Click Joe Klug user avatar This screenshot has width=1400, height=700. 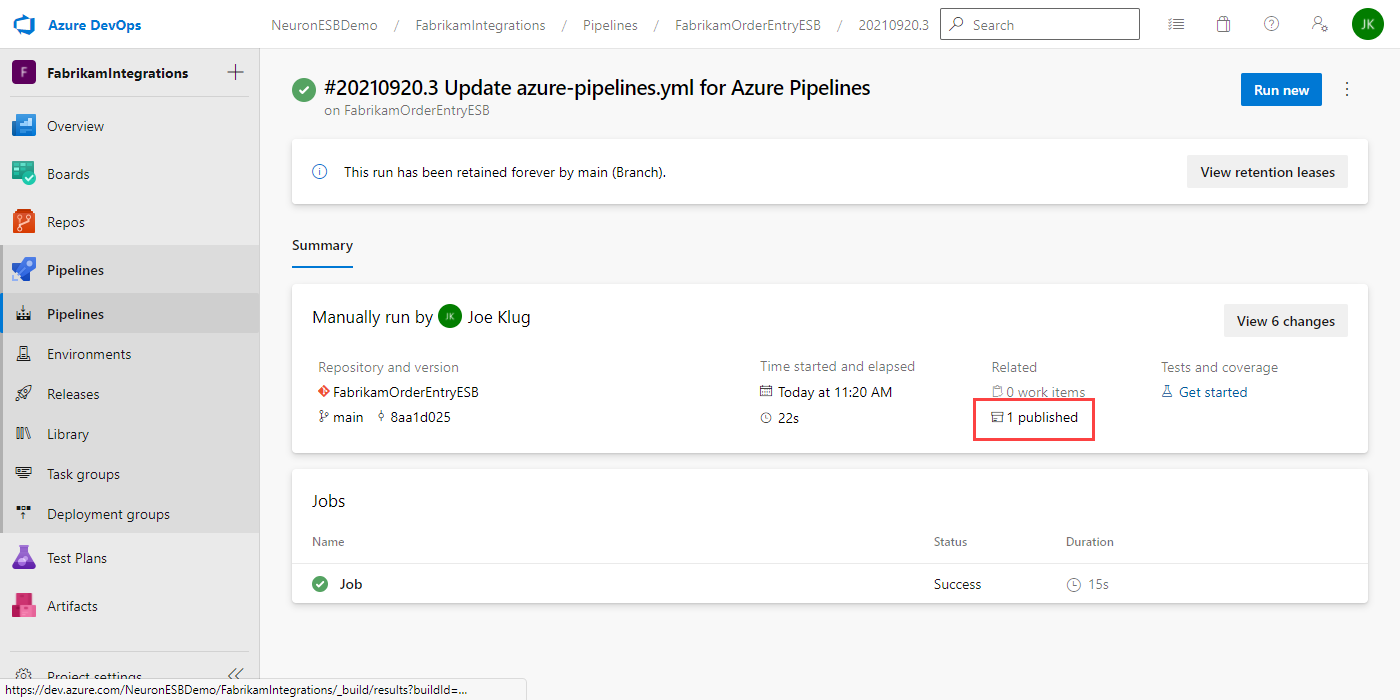click(450, 316)
